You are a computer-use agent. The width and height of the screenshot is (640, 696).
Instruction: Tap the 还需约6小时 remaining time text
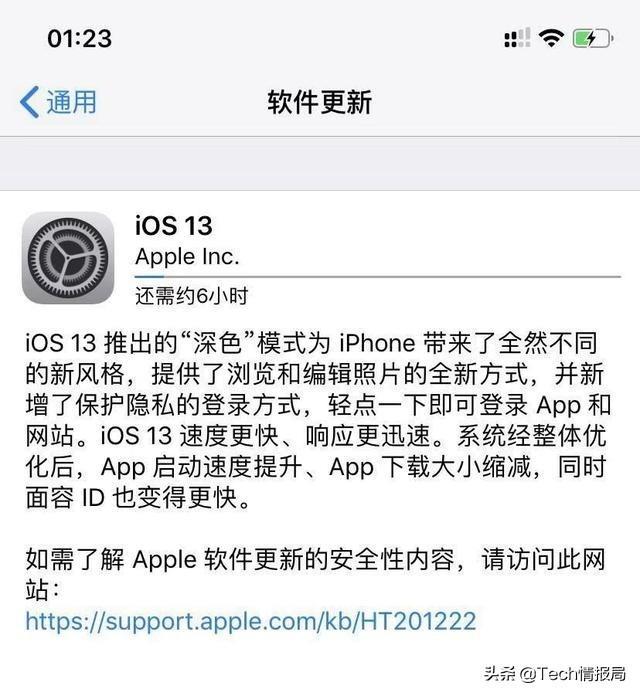[x=191, y=296]
